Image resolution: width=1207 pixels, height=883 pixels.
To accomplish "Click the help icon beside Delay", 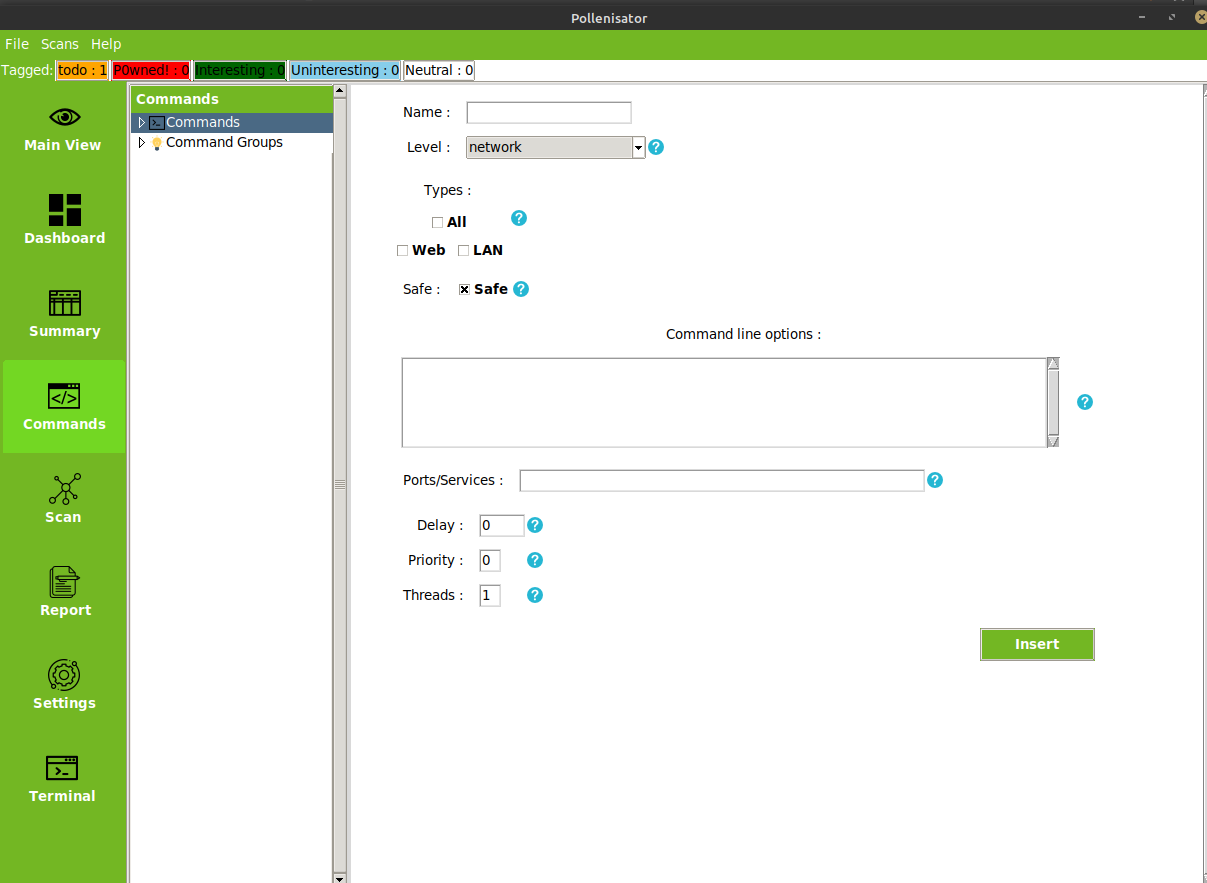I will point(535,525).
